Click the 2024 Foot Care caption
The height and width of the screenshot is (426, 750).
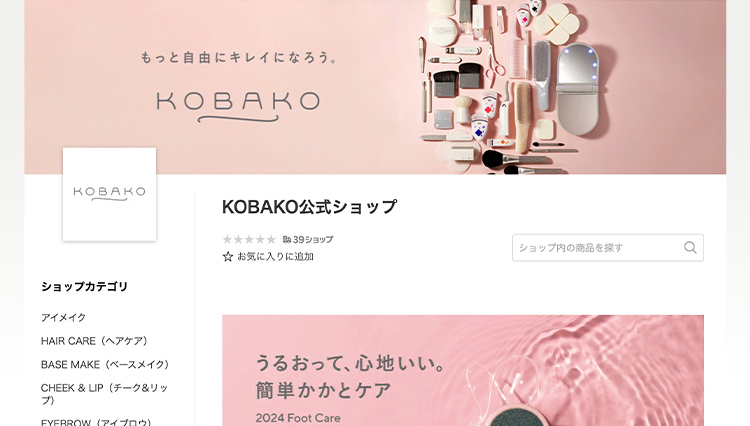pos(298,418)
